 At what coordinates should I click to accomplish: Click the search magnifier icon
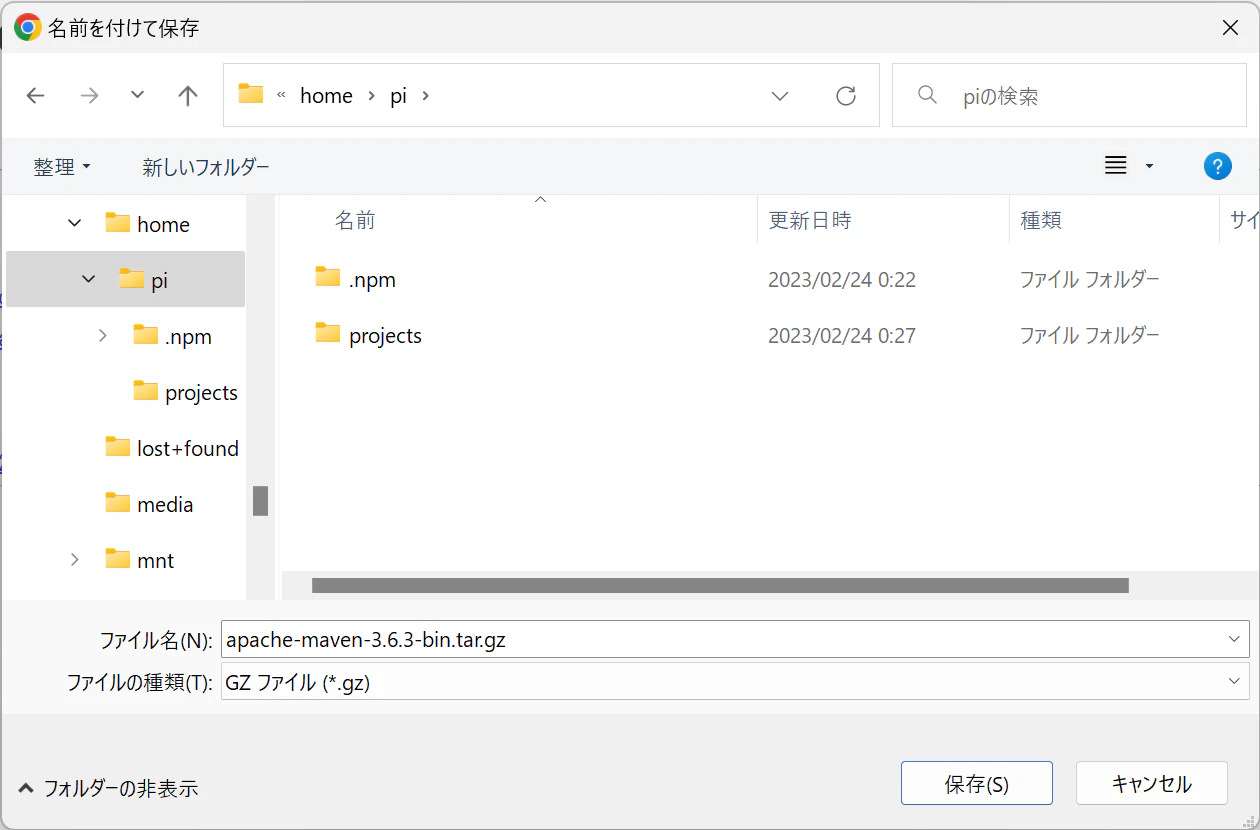point(927,95)
